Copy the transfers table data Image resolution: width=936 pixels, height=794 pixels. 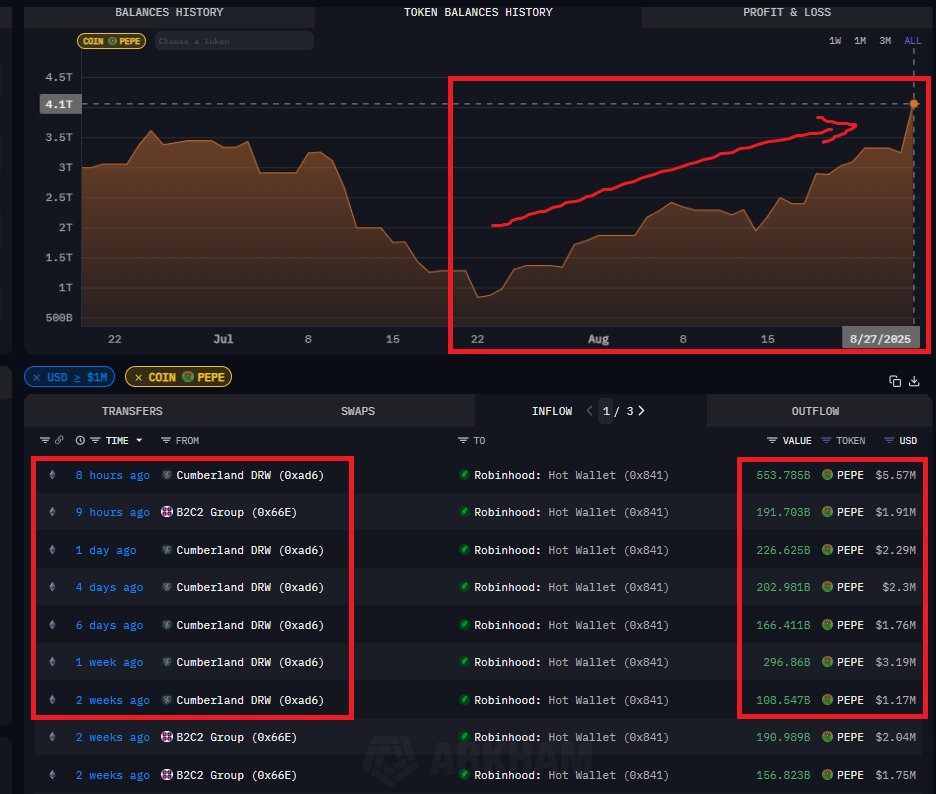click(894, 381)
